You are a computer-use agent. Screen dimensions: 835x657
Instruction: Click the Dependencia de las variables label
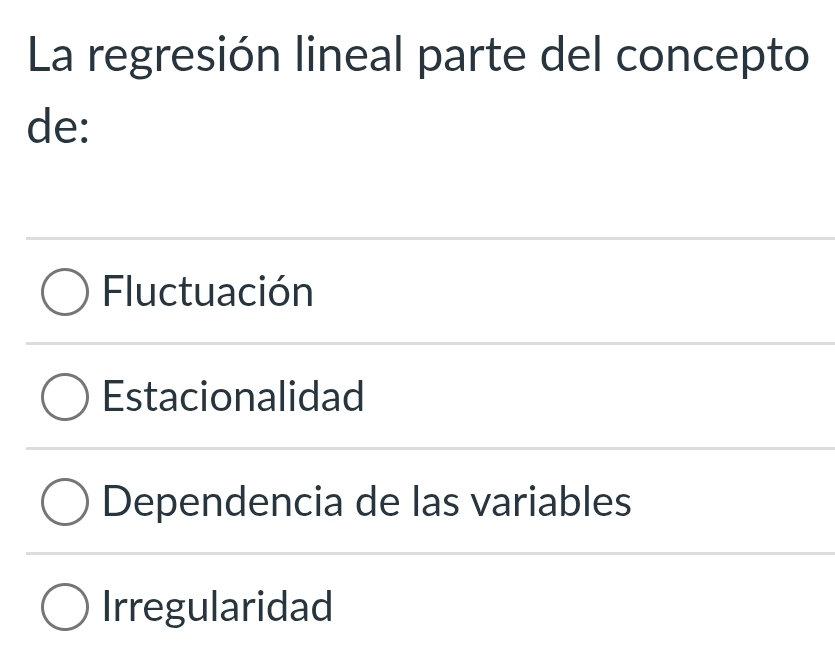click(x=366, y=502)
